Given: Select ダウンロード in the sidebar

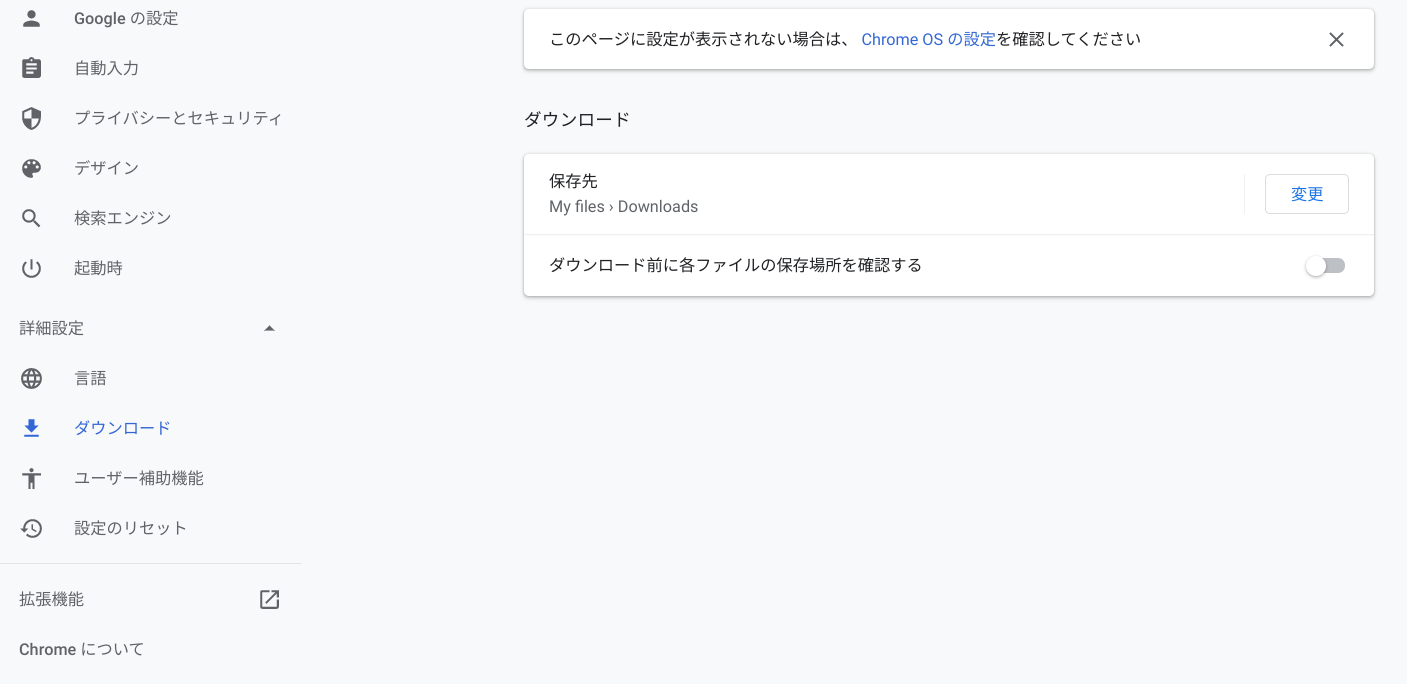Looking at the screenshot, I should (x=123, y=428).
